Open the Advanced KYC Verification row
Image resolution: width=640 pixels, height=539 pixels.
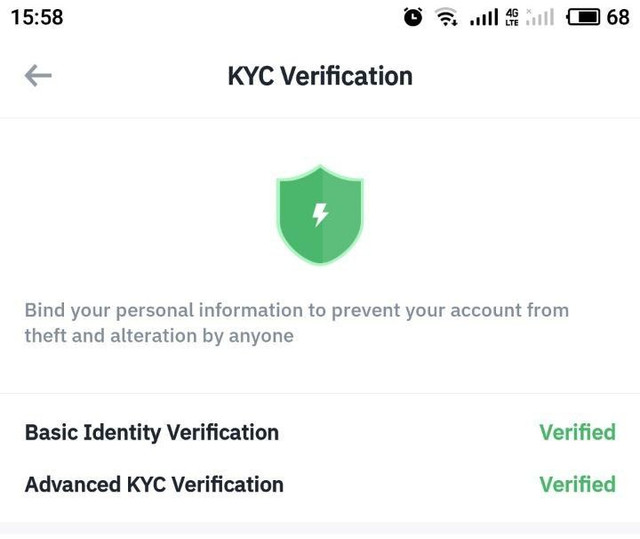tap(154, 484)
